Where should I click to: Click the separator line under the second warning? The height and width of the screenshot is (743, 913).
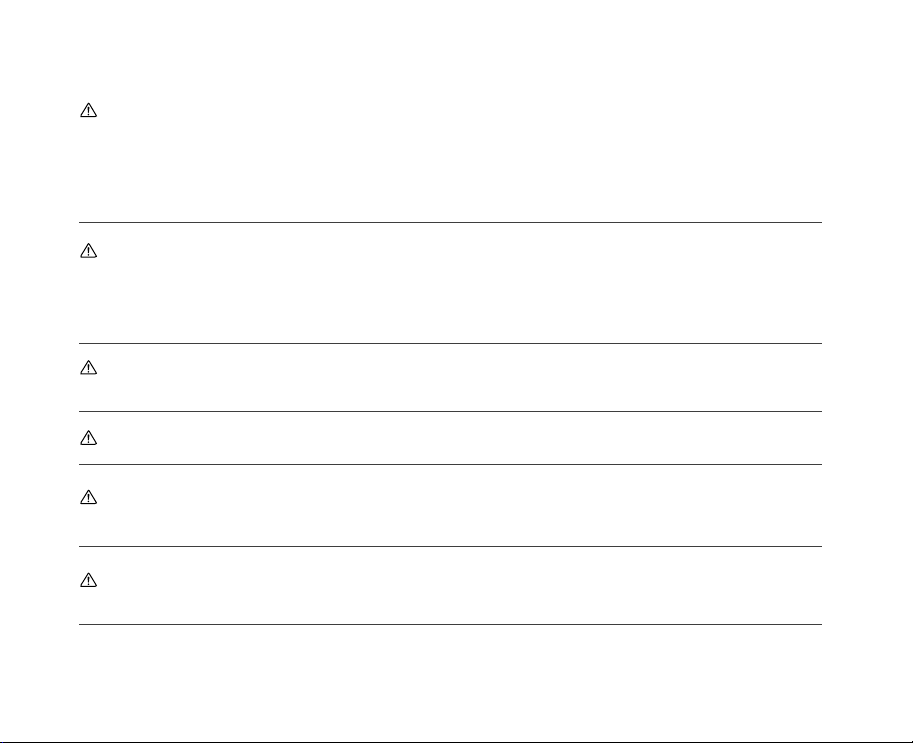(x=450, y=344)
